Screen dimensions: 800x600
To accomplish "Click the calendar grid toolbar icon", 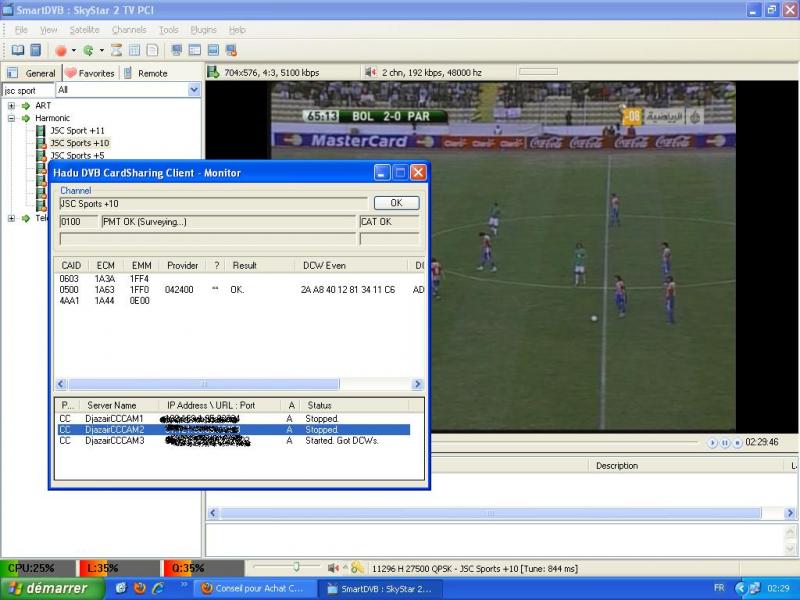I will [x=134, y=50].
